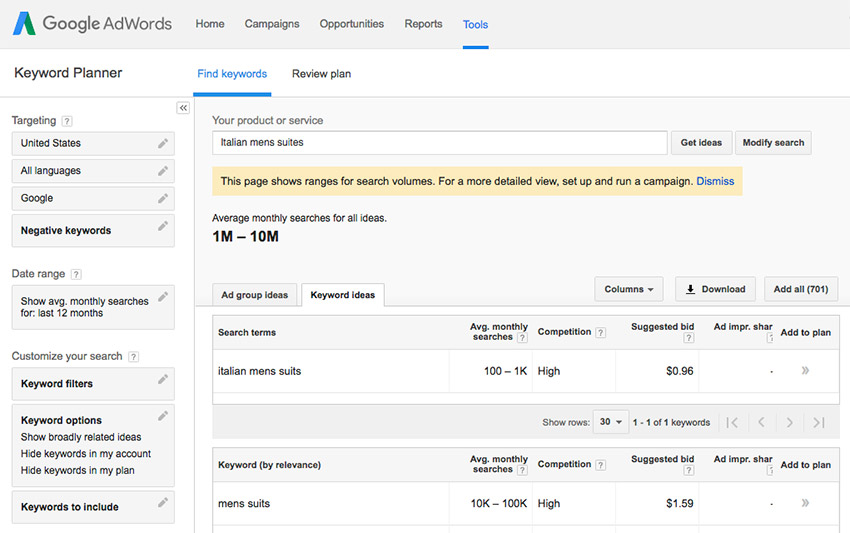This screenshot has width=850, height=533.
Task: Collapse the left sidebar with double-chevron icon
Action: [x=183, y=108]
